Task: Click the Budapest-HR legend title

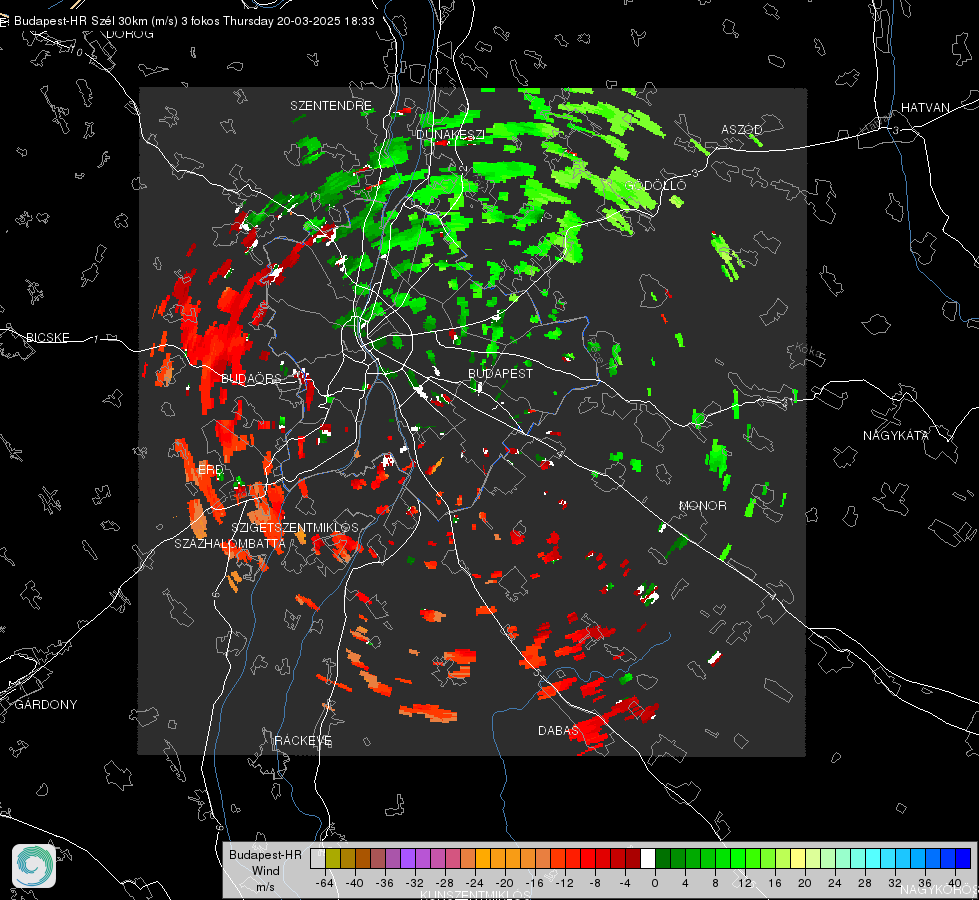Action: [265, 854]
